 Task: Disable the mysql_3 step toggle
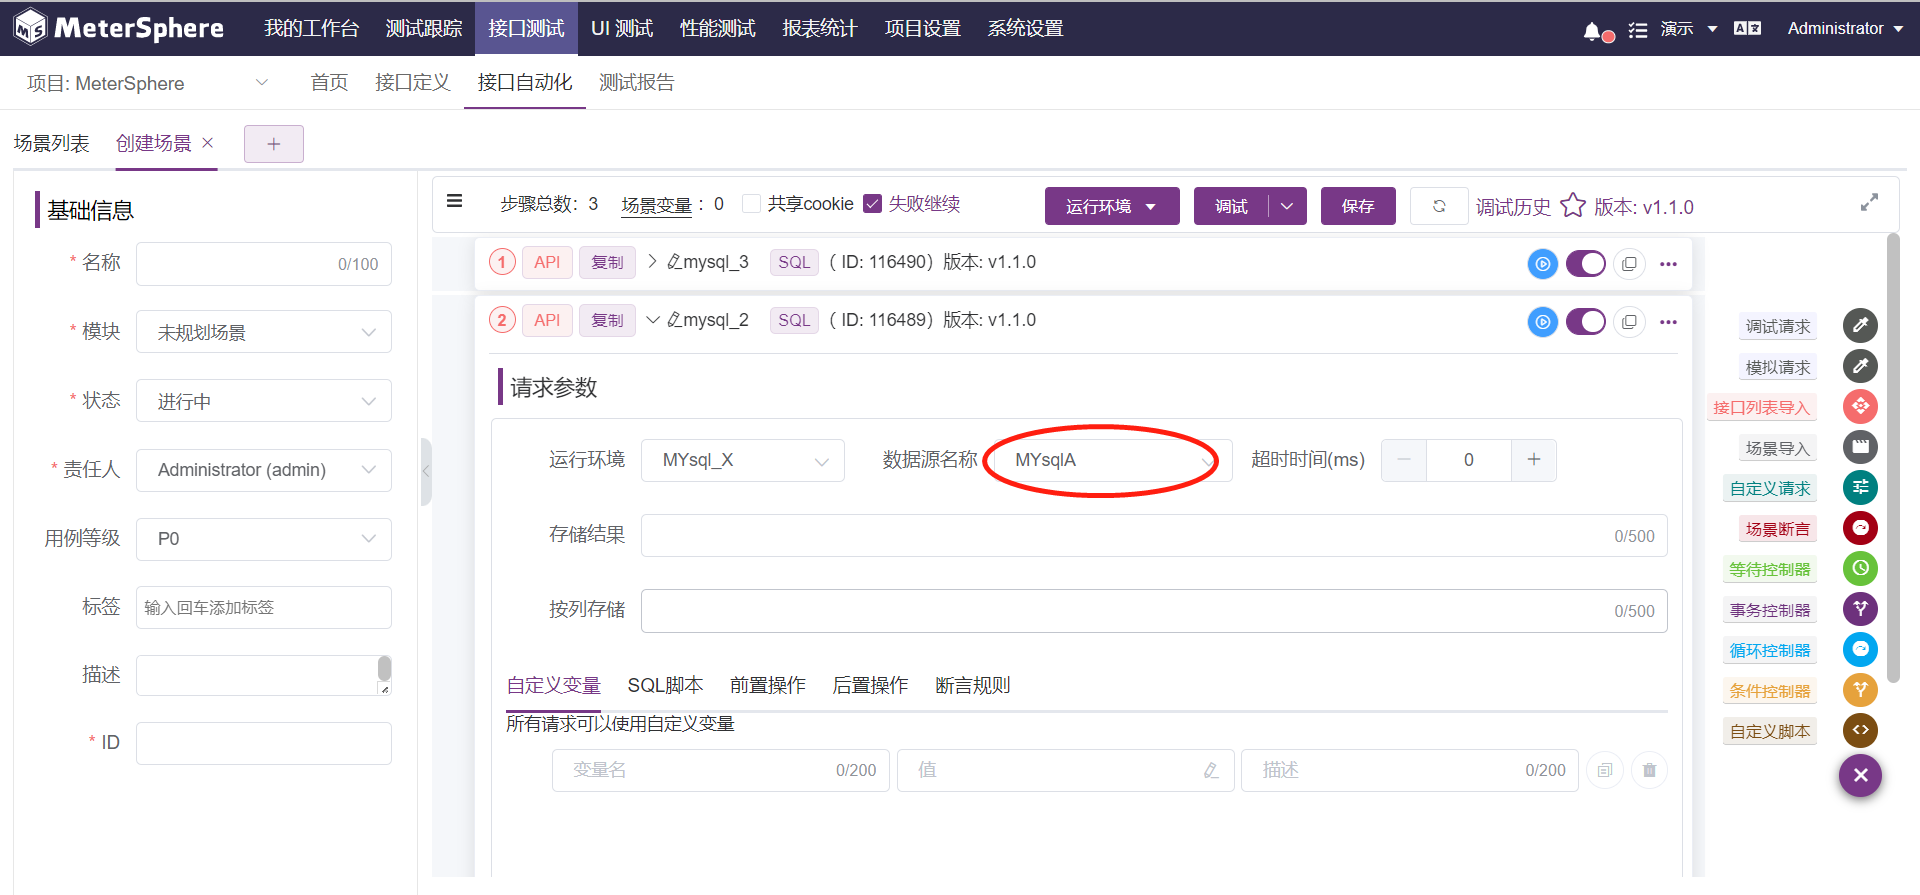(1586, 264)
